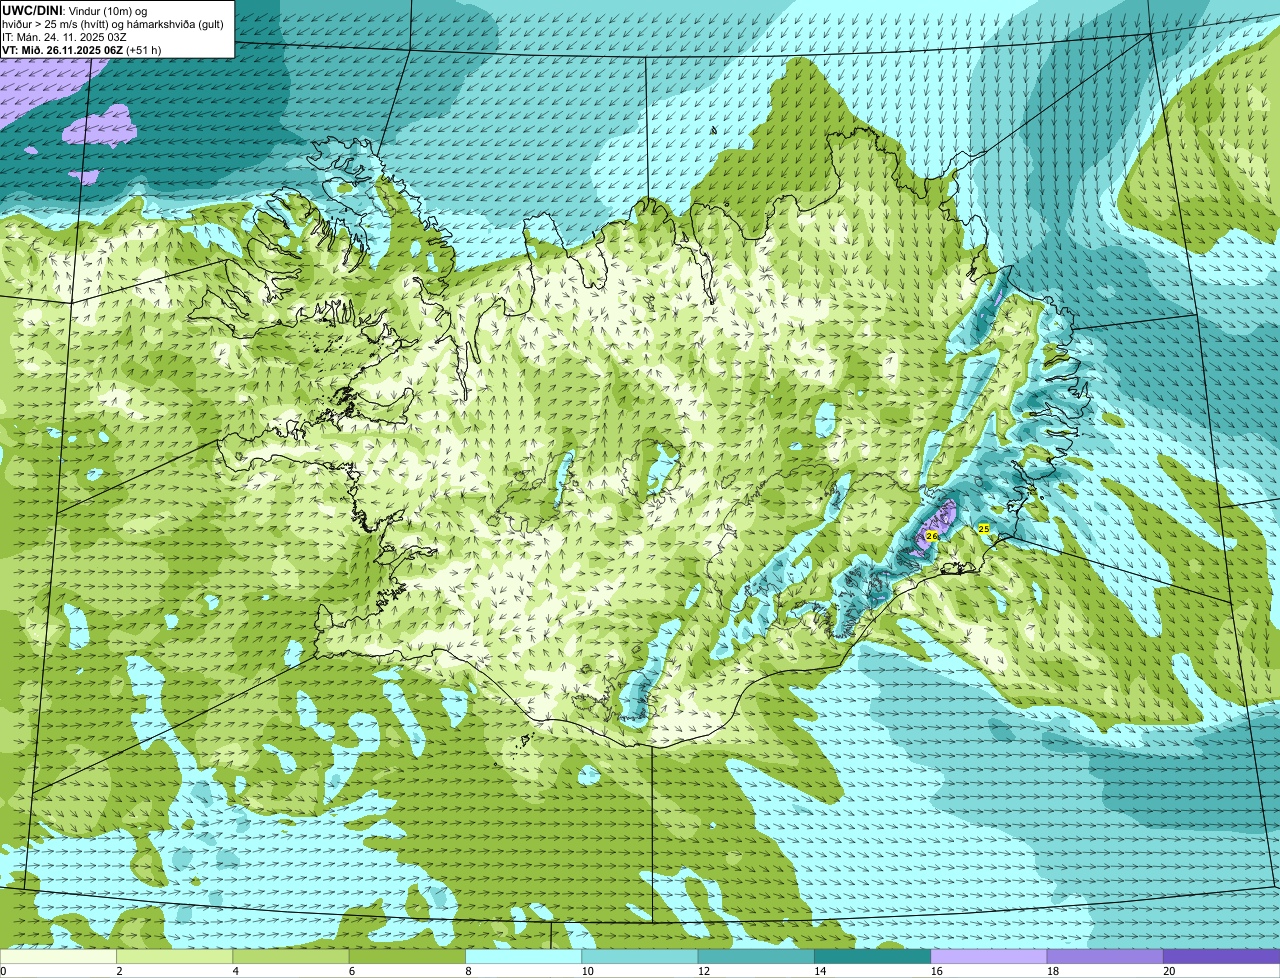Select the 4–6 green legend swatch
The image size is (1280, 978).
tap(291, 956)
